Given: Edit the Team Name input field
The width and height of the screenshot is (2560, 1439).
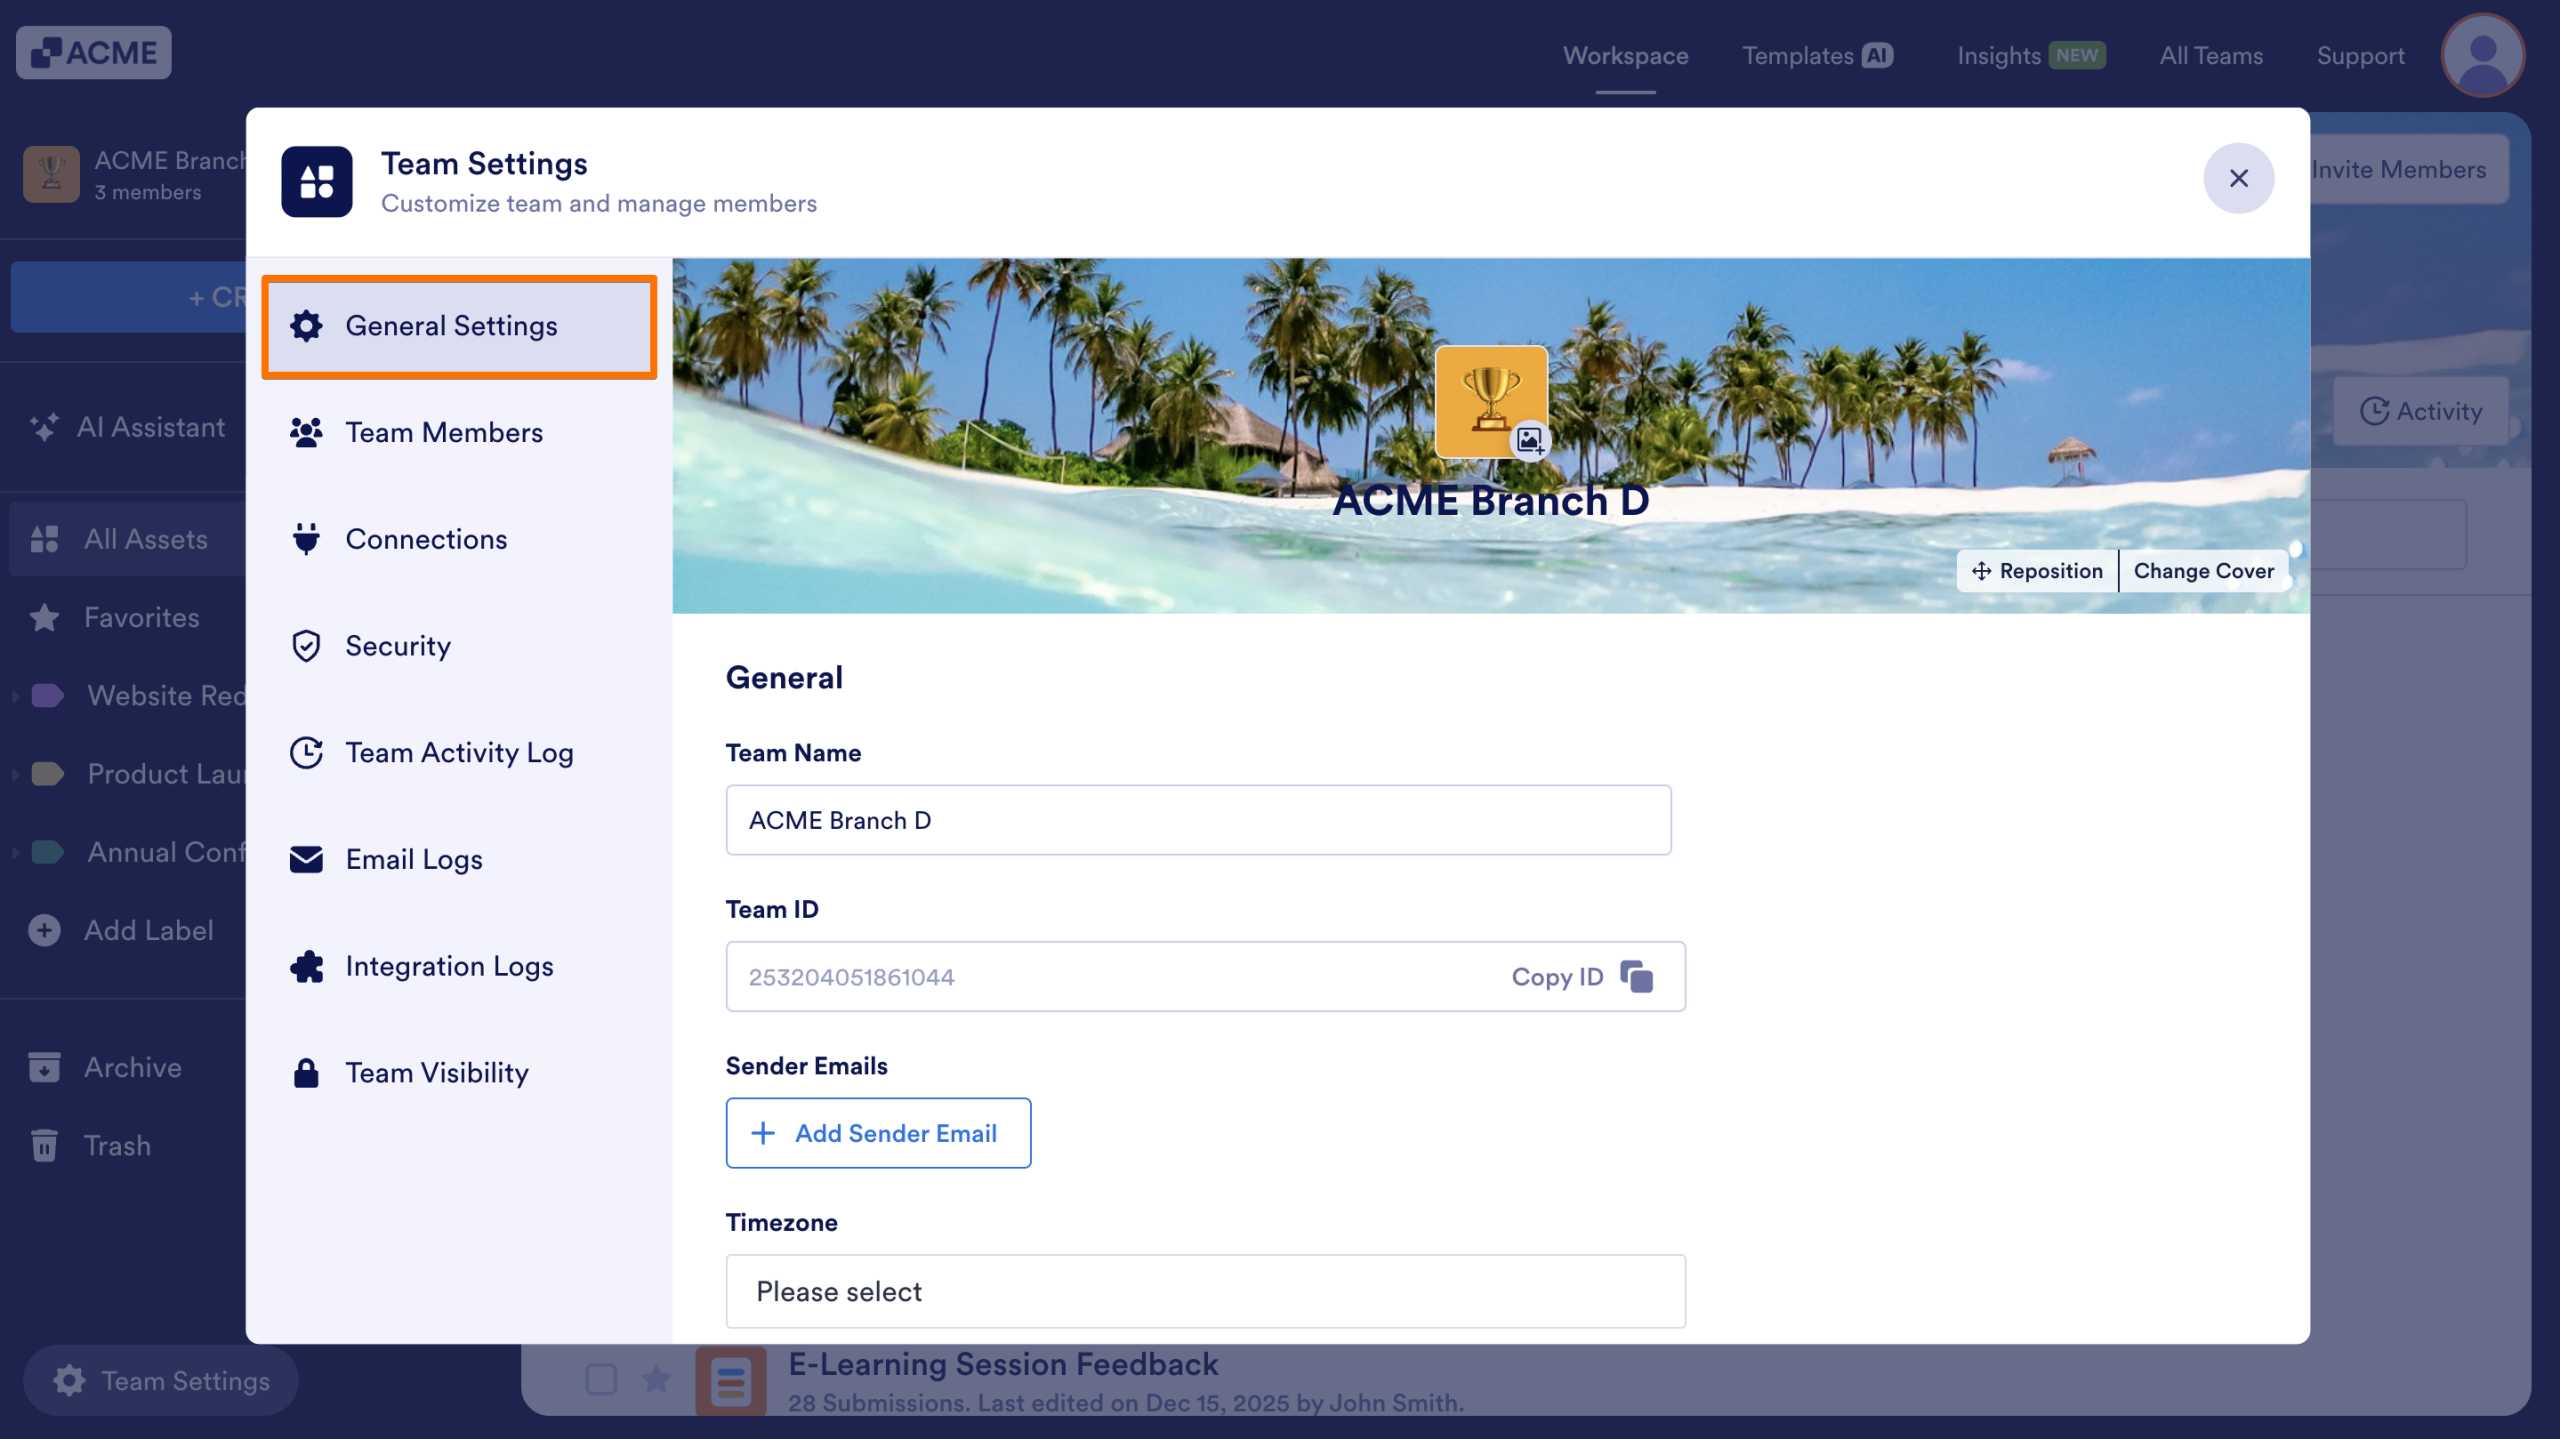Looking at the screenshot, I should click(1198, 819).
